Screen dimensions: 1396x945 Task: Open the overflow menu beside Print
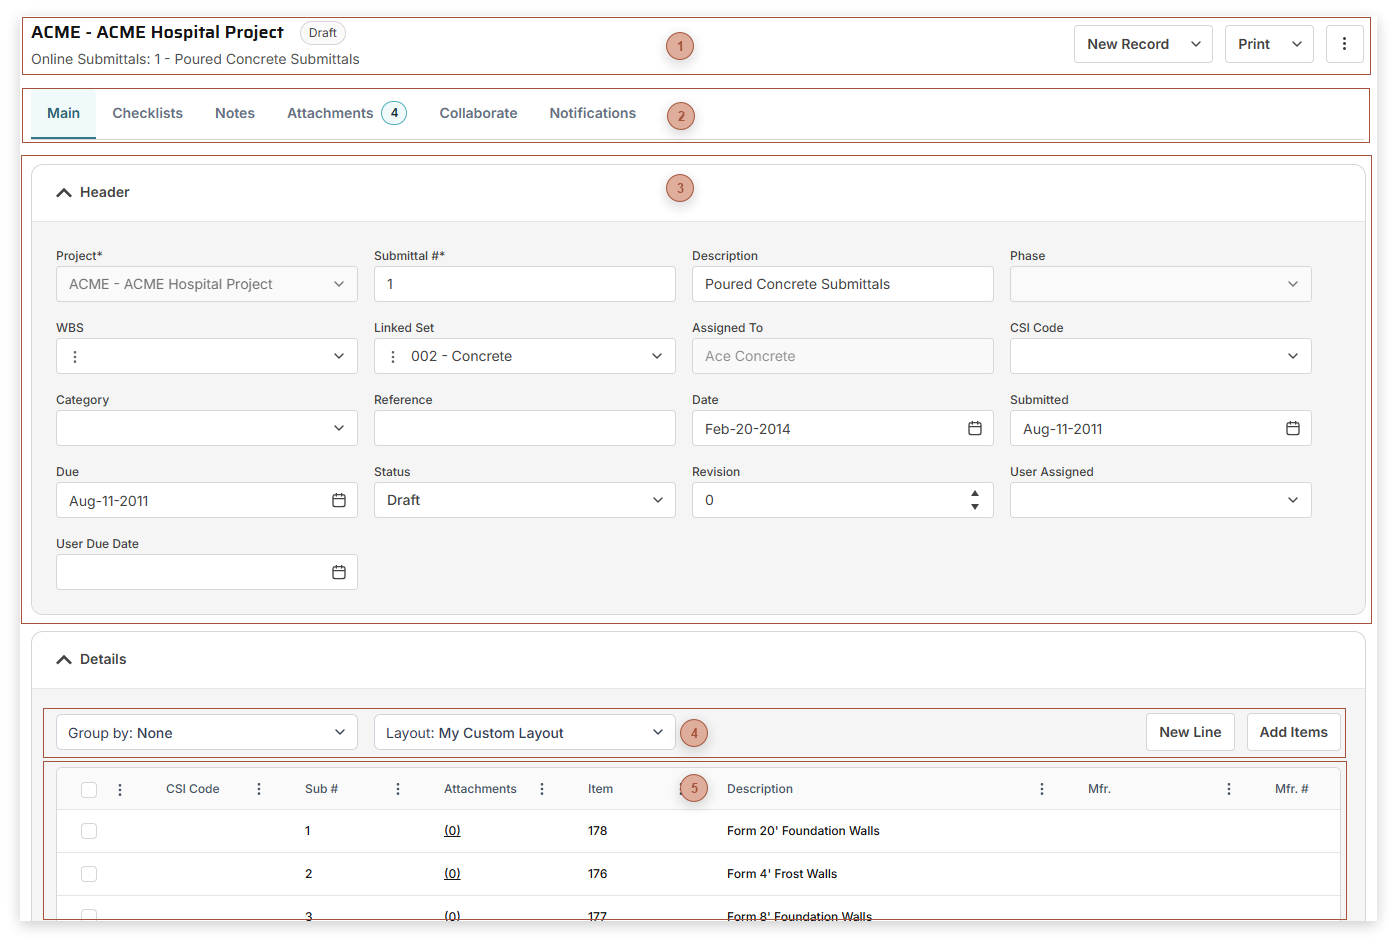(1345, 43)
